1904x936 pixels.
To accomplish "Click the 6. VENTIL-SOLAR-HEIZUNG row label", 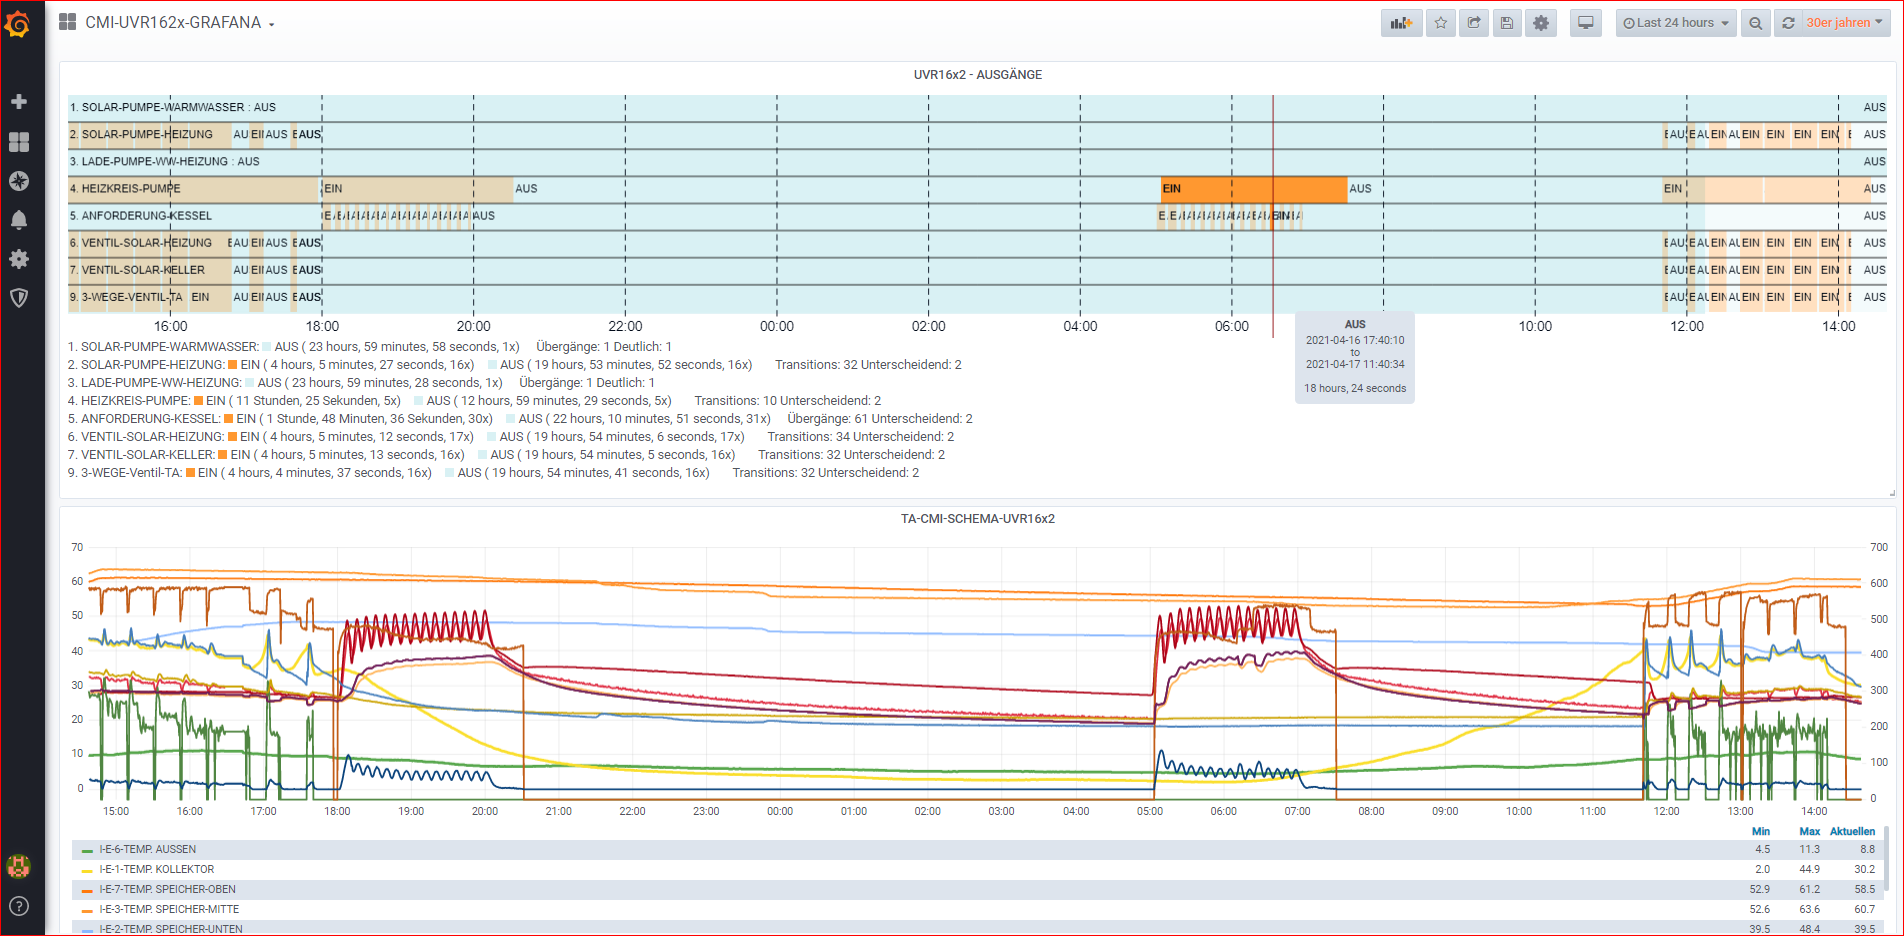I will click(141, 243).
